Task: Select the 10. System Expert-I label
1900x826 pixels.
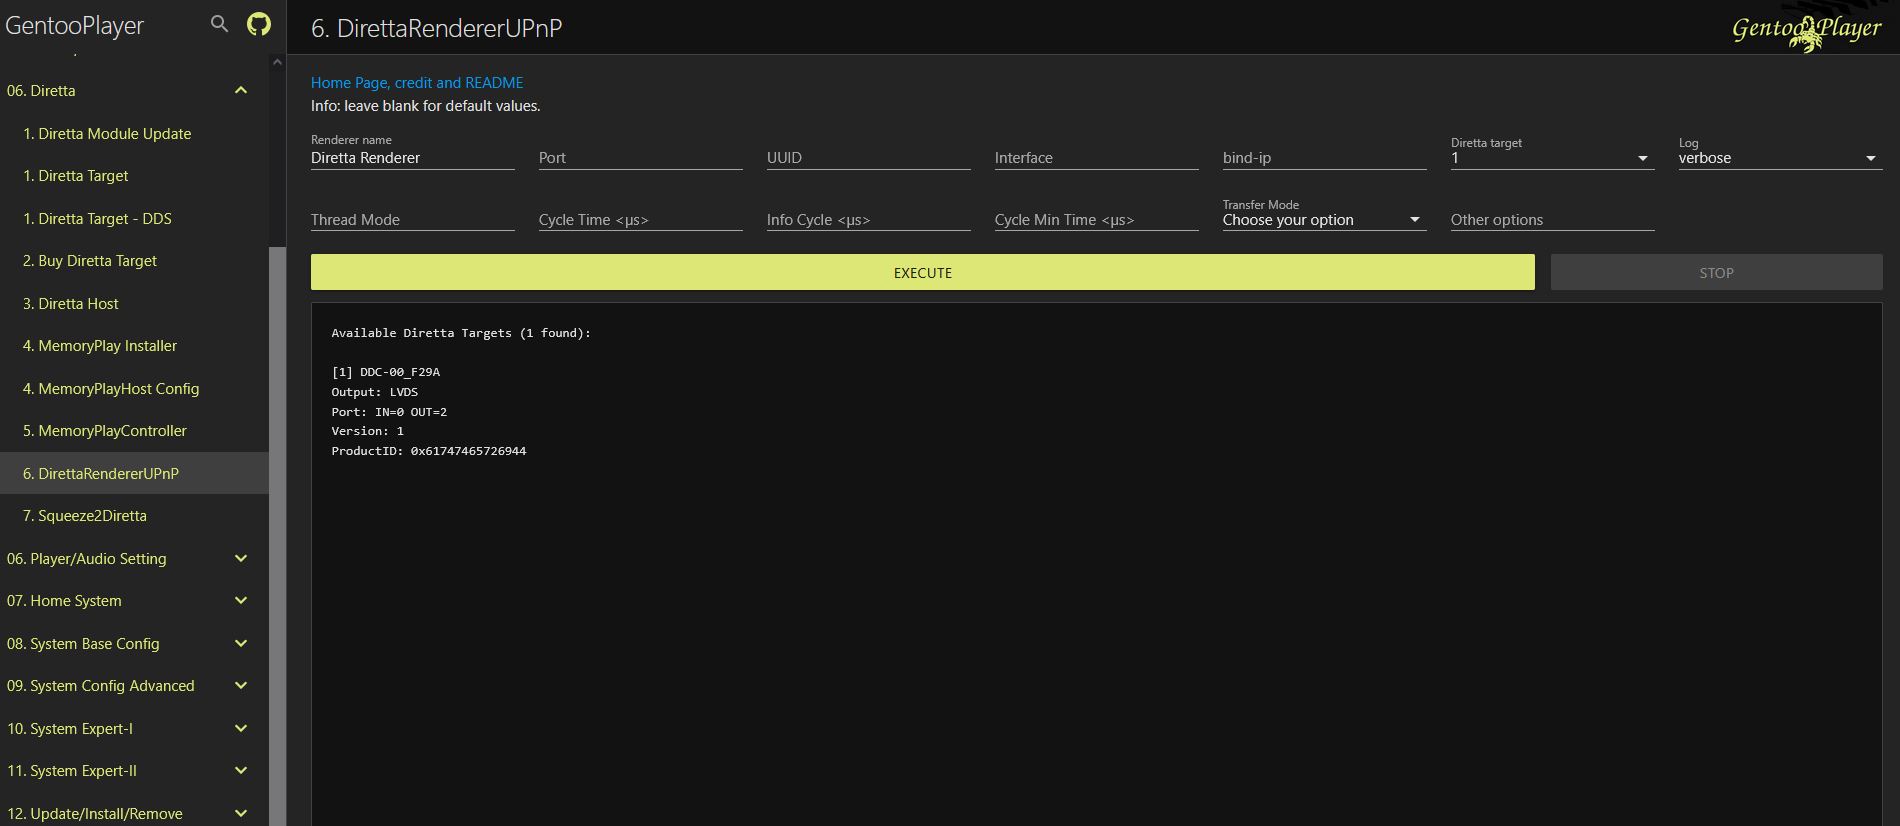Action: 70,729
